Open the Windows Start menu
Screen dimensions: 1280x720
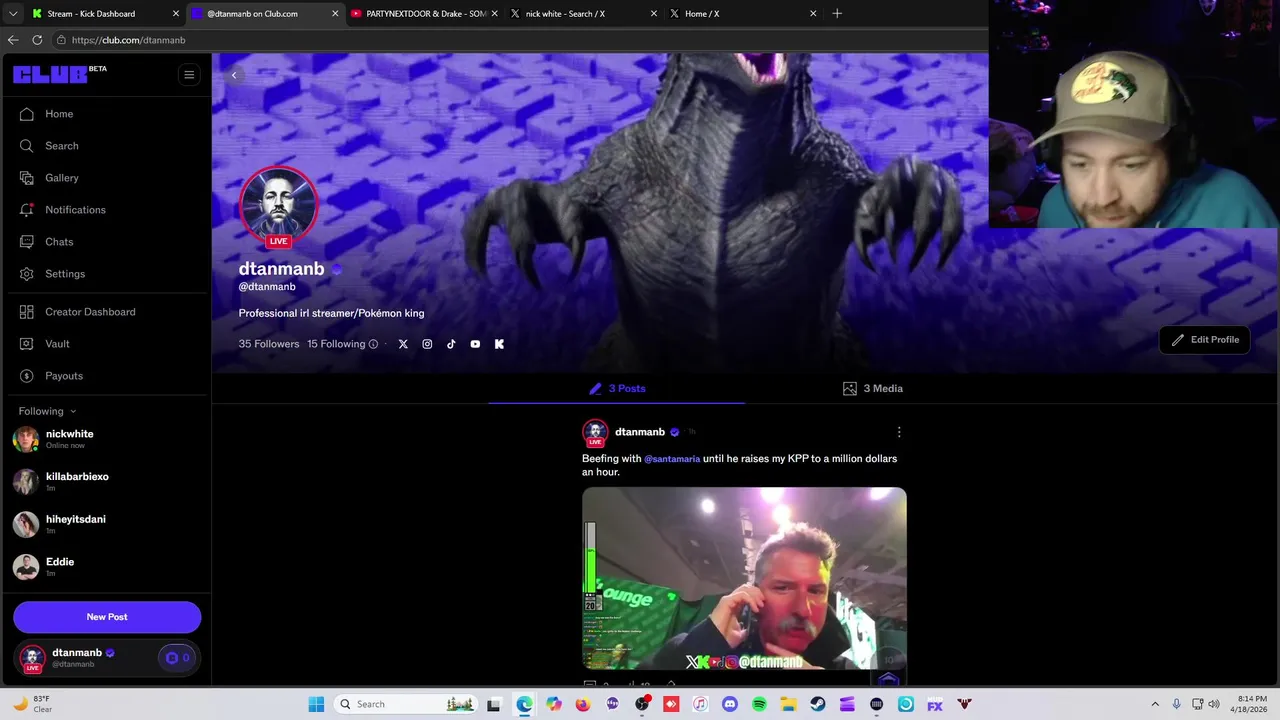316,704
